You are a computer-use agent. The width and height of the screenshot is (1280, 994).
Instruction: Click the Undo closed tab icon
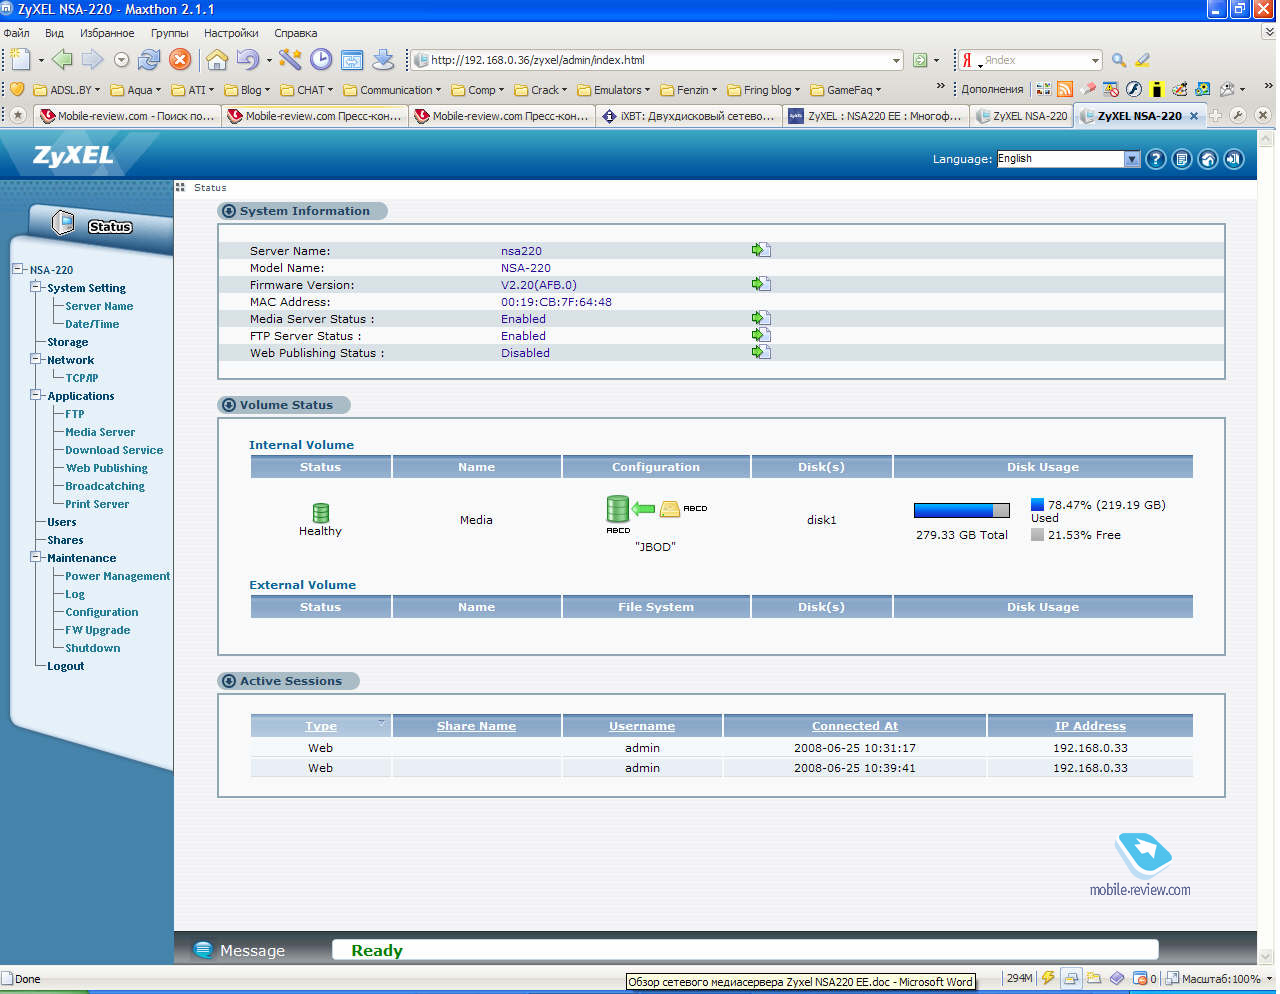pyautogui.click(x=248, y=60)
